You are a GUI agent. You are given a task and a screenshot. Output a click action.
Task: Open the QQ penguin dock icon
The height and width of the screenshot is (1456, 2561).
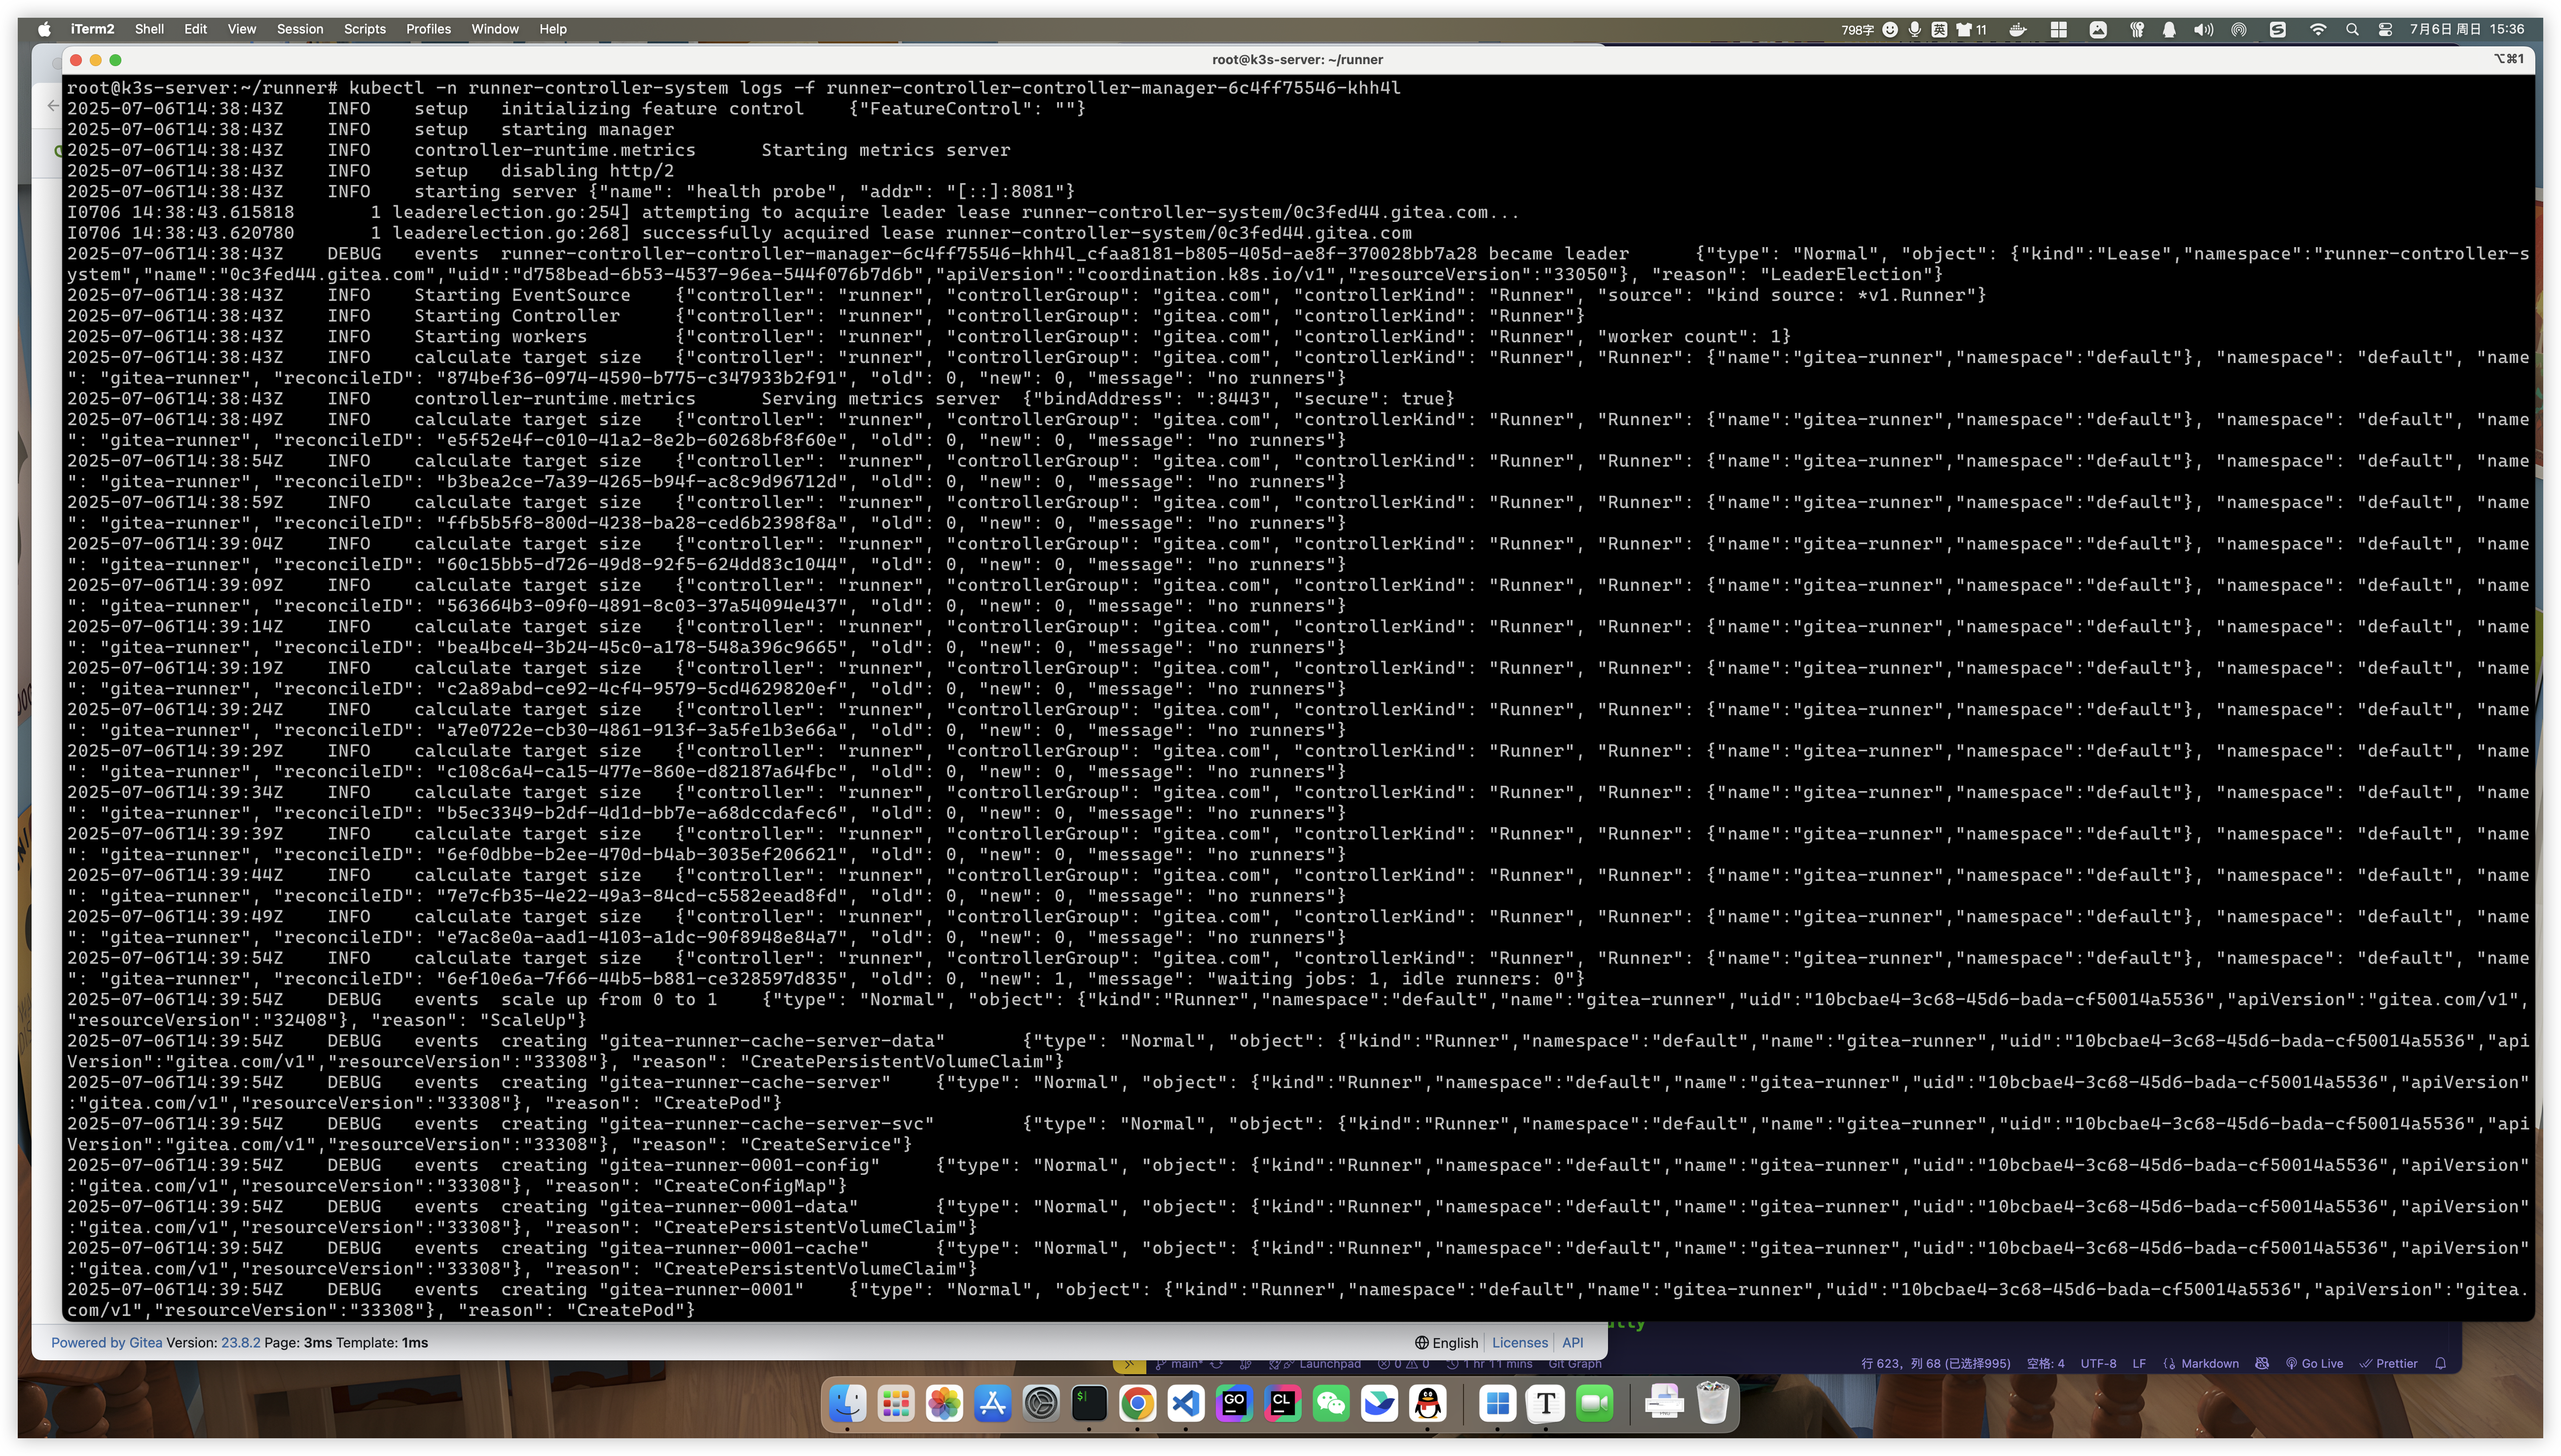[x=1428, y=1403]
